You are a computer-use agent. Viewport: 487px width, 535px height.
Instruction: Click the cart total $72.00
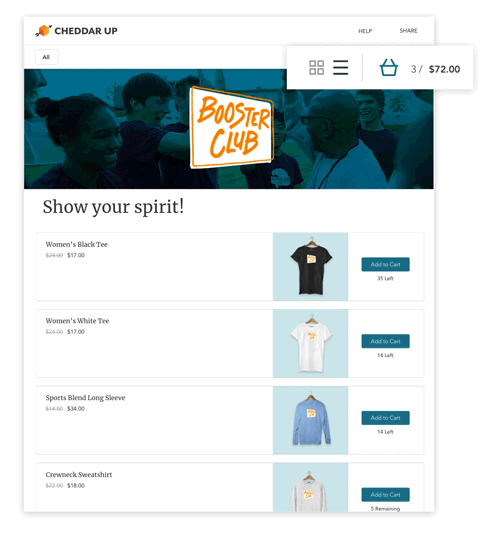tap(444, 69)
